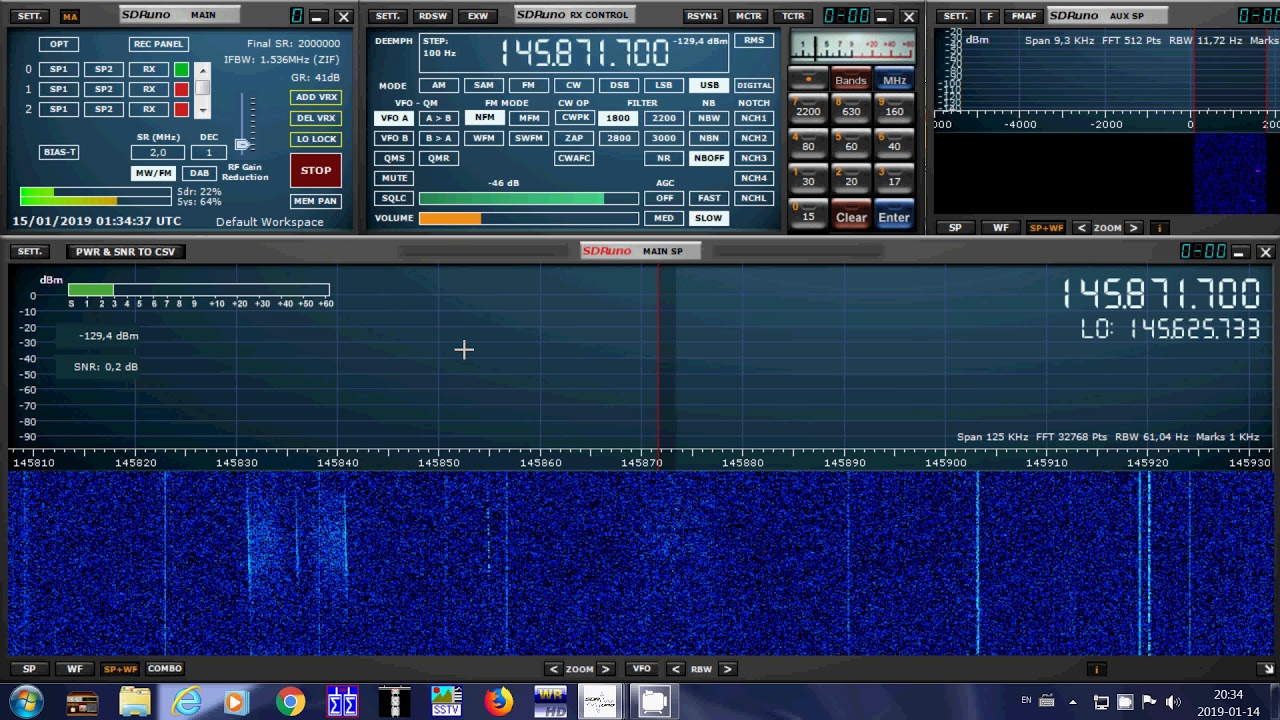Click the VRX list scroll up arrow

coord(203,71)
